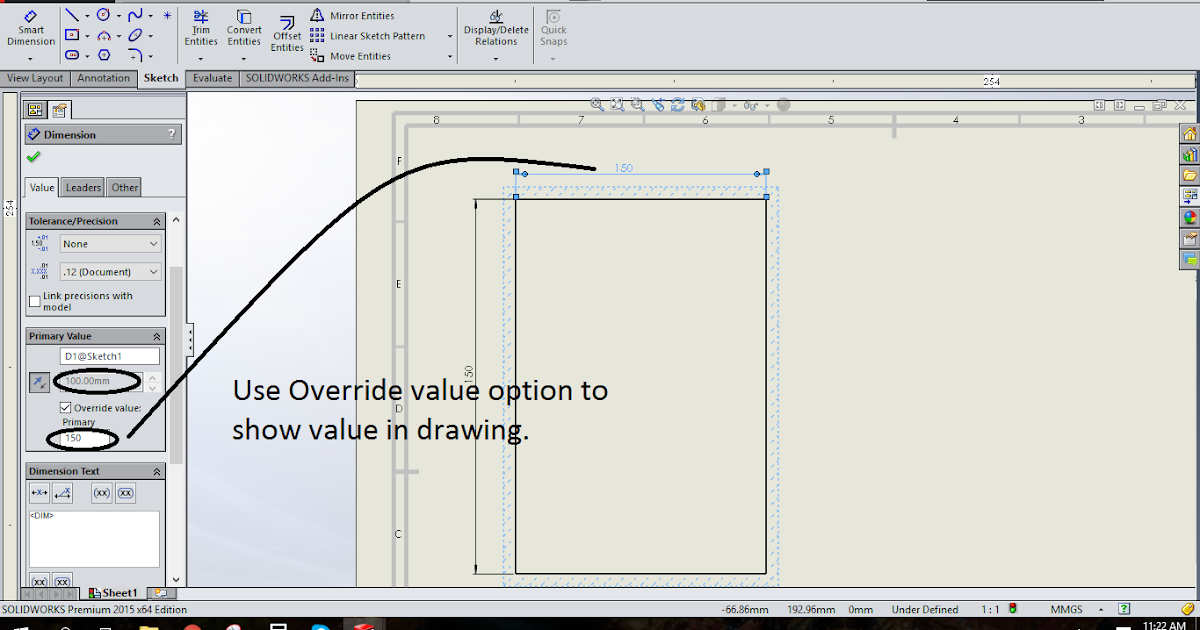Select the Smart Dimension tool
The image size is (1200, 630).
(x=30, y=30)
